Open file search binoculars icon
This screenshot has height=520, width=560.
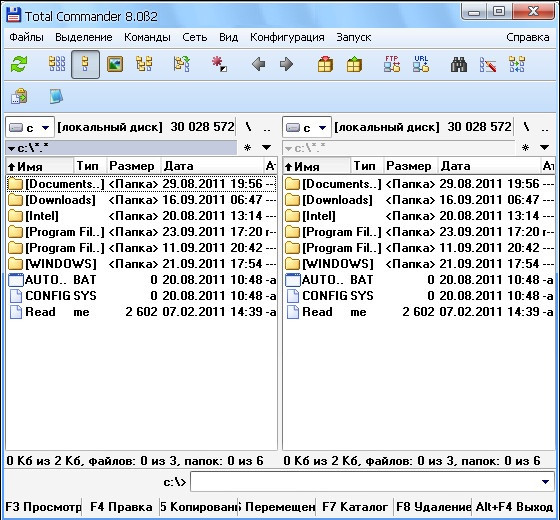pos(459,64)
